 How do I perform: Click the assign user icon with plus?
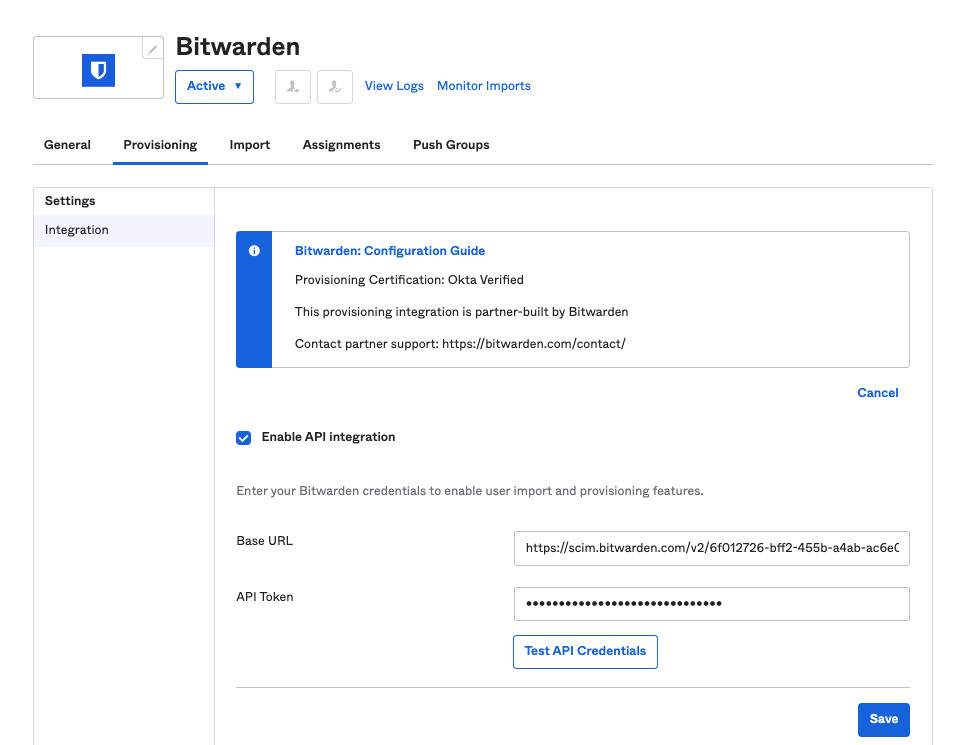click(293, 87)
